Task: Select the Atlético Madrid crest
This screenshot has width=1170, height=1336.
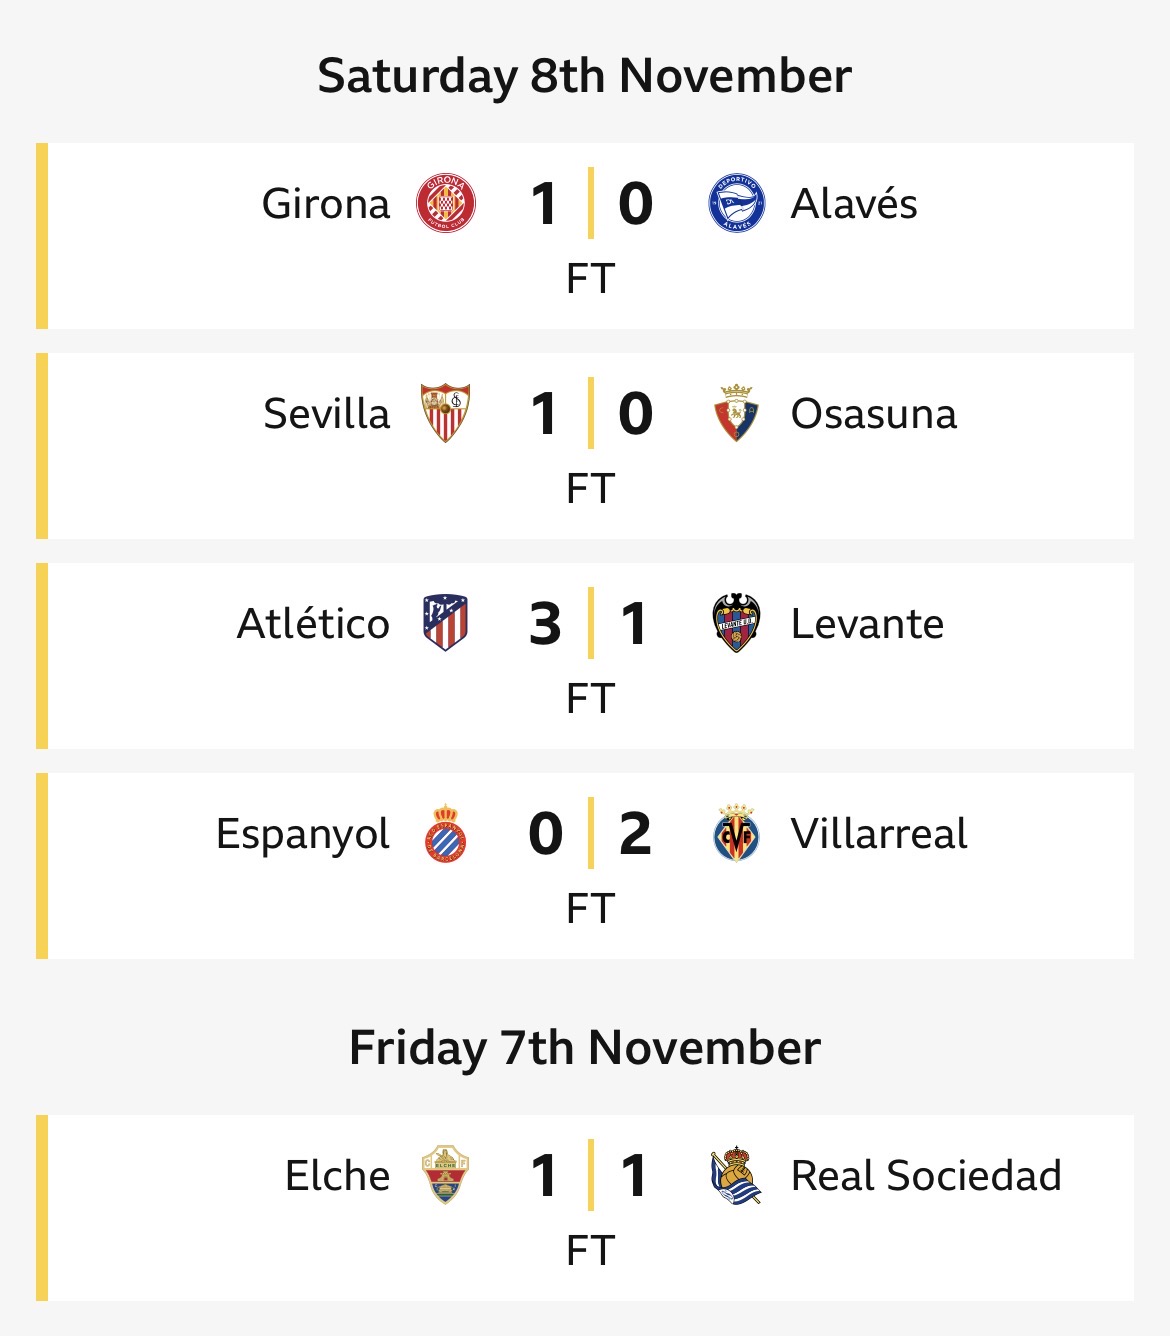Action: point(446,623)
